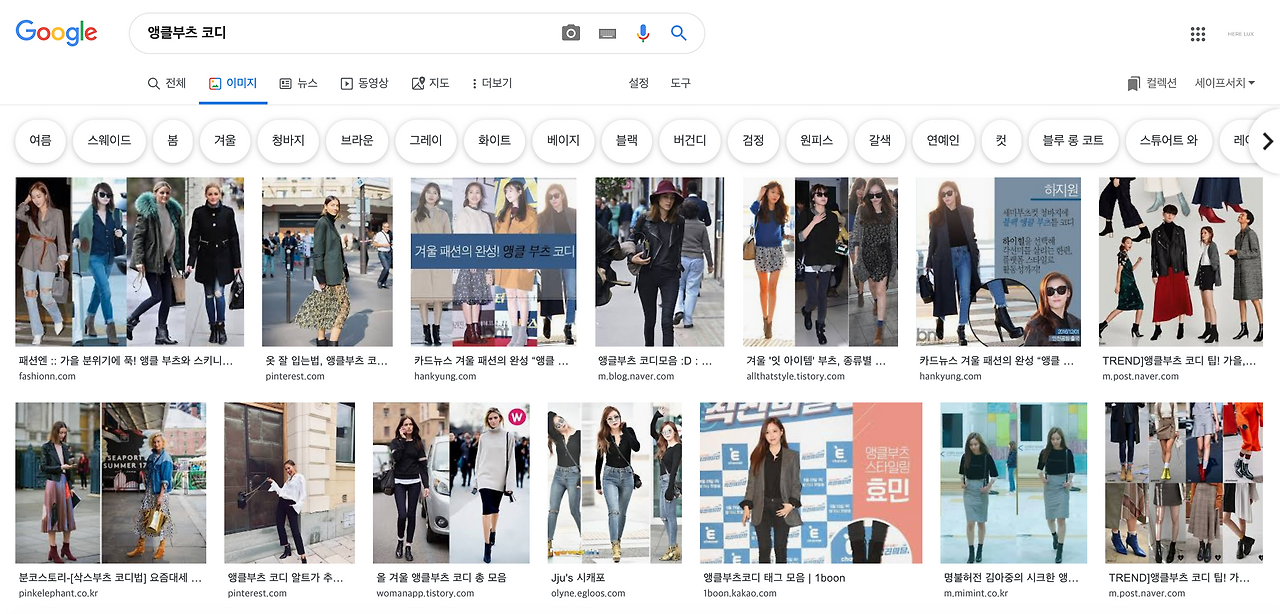Run the search with the magnifier icon
This screenshot has width=1280, height=614.
[x=678, y=32]
